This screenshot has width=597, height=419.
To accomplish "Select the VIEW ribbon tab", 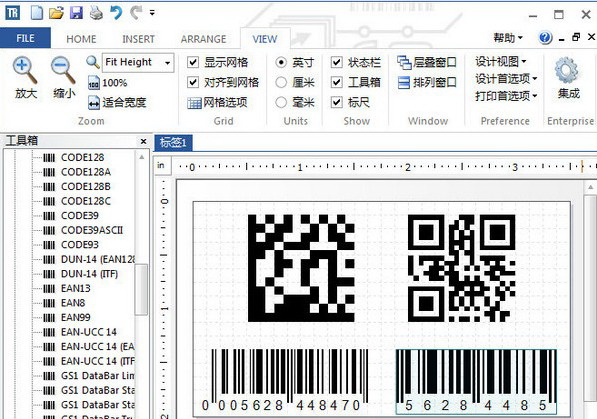I will pos(265,39).
